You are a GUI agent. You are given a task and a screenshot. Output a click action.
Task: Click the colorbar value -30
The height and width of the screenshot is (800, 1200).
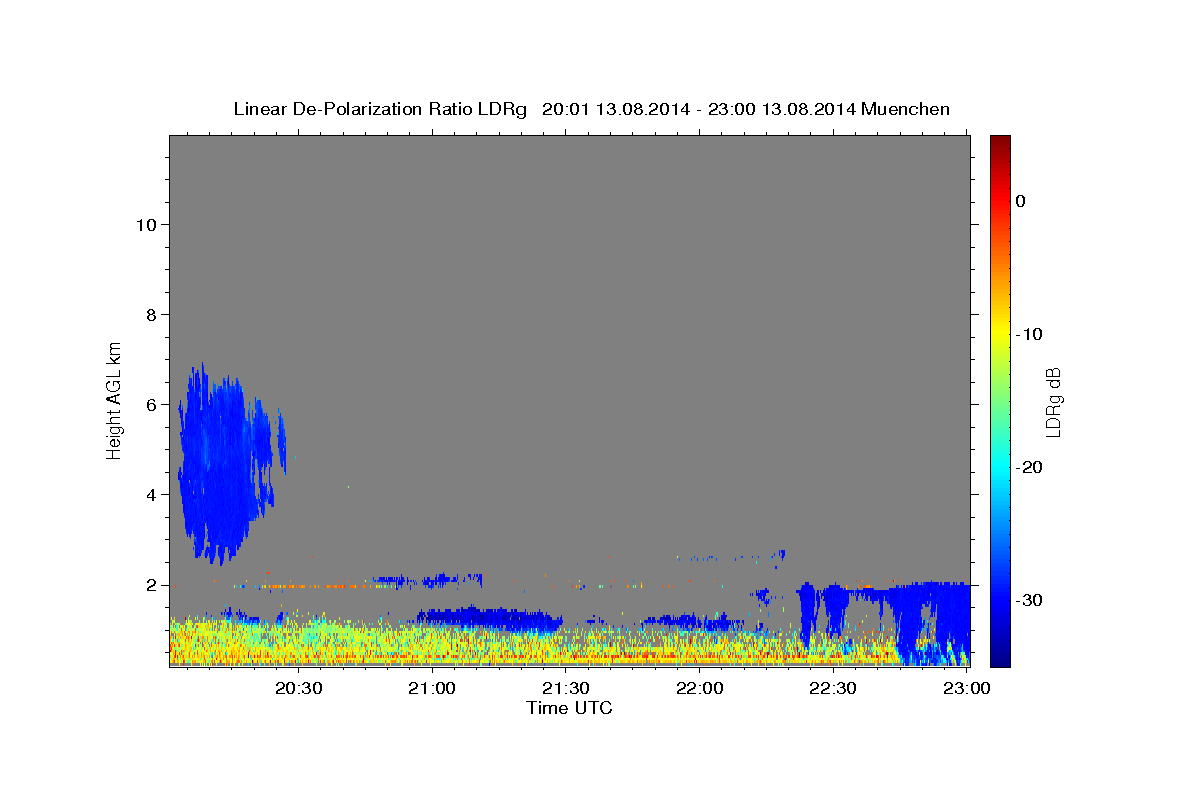[x=1030, y=600]
